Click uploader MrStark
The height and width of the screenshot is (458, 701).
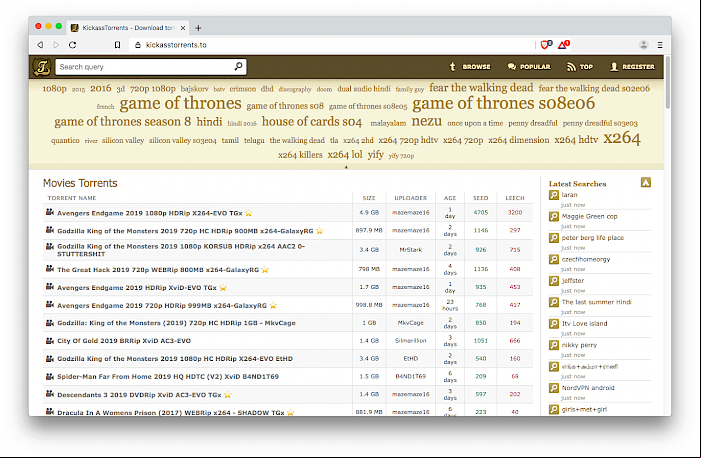pyautogui.click(x=410, y=250)
